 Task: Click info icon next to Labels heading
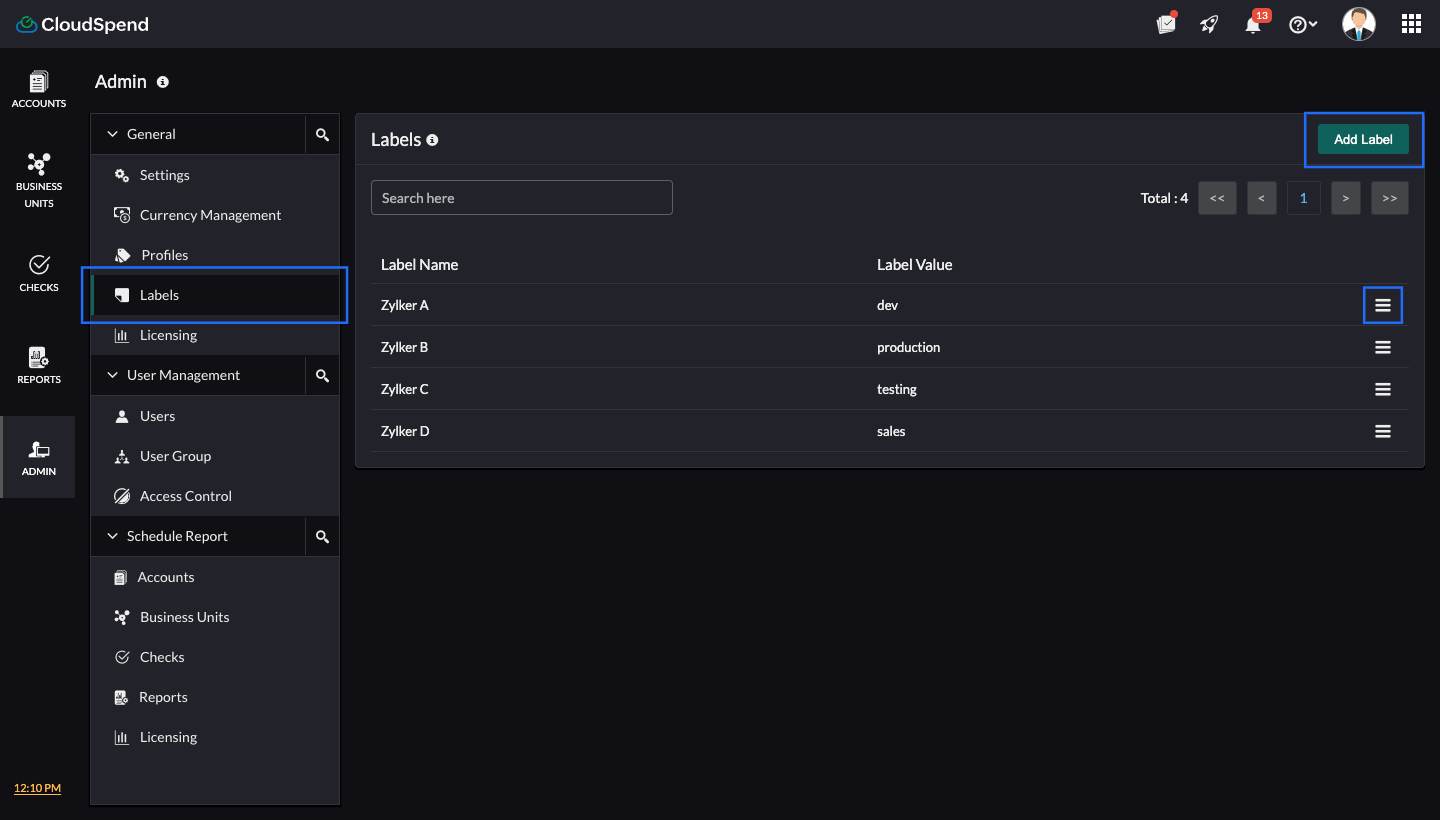tap(432, 140)
